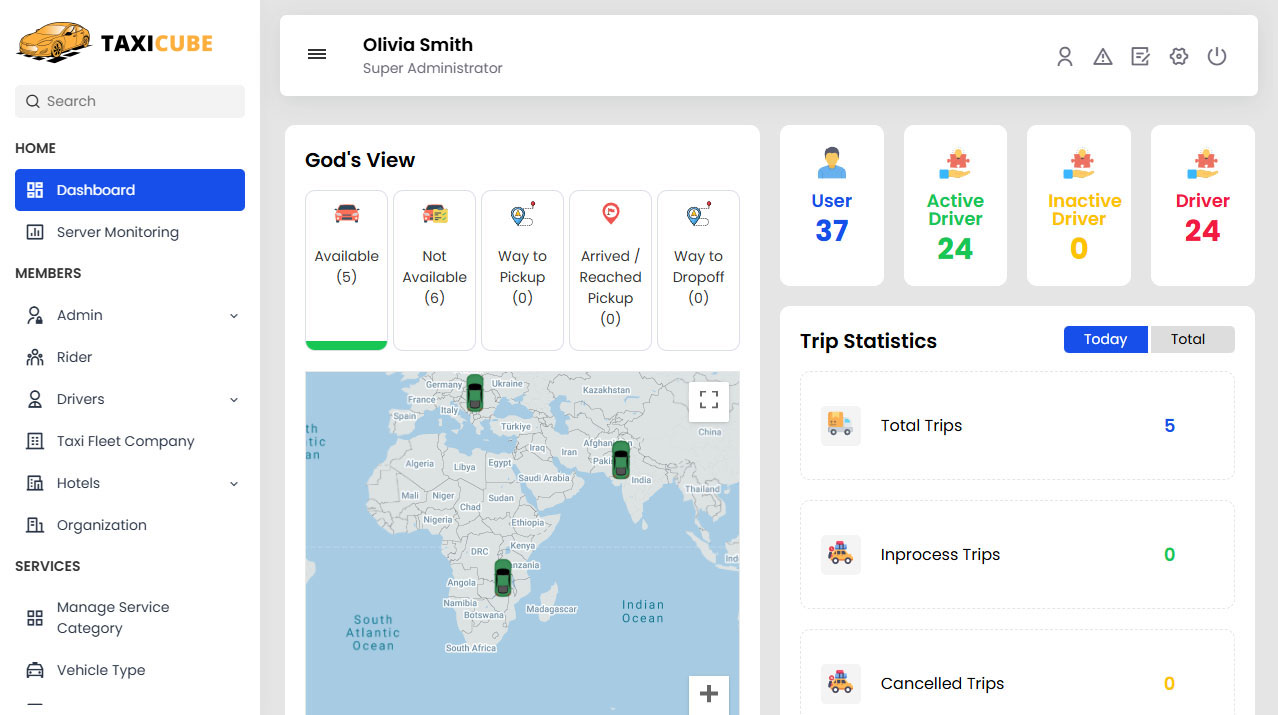Click the warning triangle alert icon
The image size is (1278, 715).
[x=1103, y=57]
